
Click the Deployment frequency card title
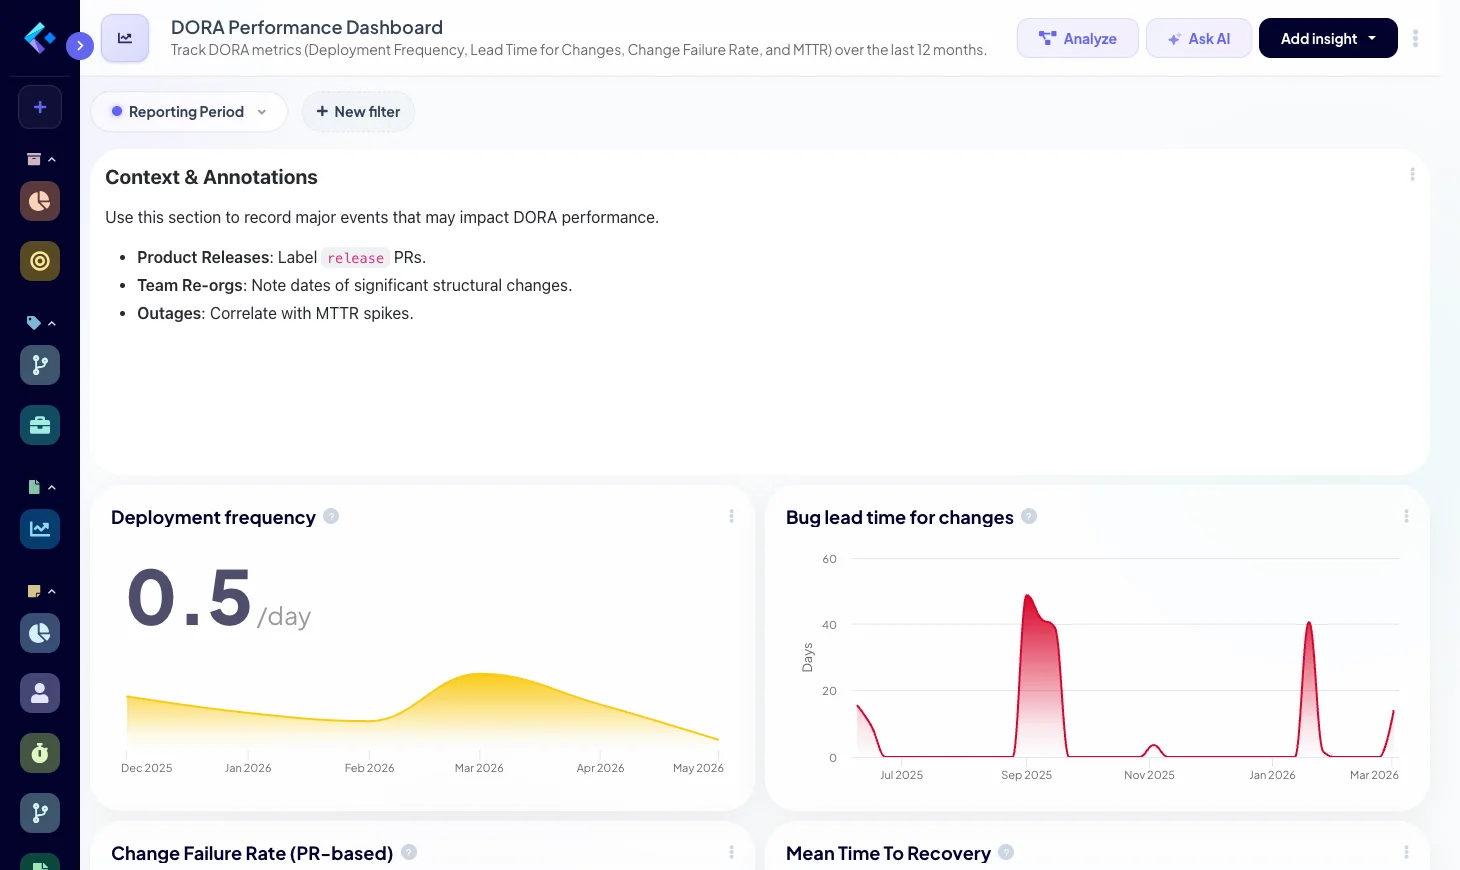point(213,517)
